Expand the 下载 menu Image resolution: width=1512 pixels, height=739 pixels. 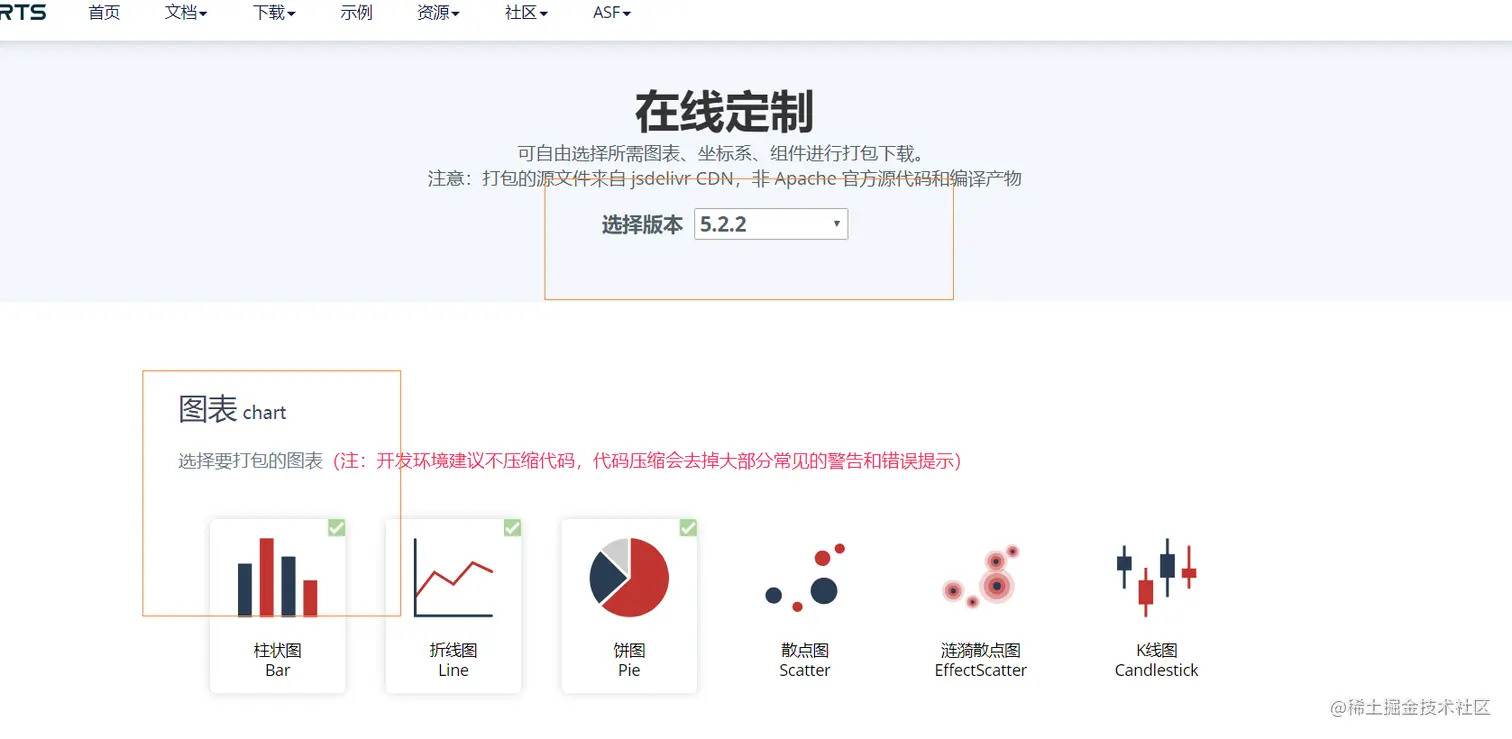(274, 13)
